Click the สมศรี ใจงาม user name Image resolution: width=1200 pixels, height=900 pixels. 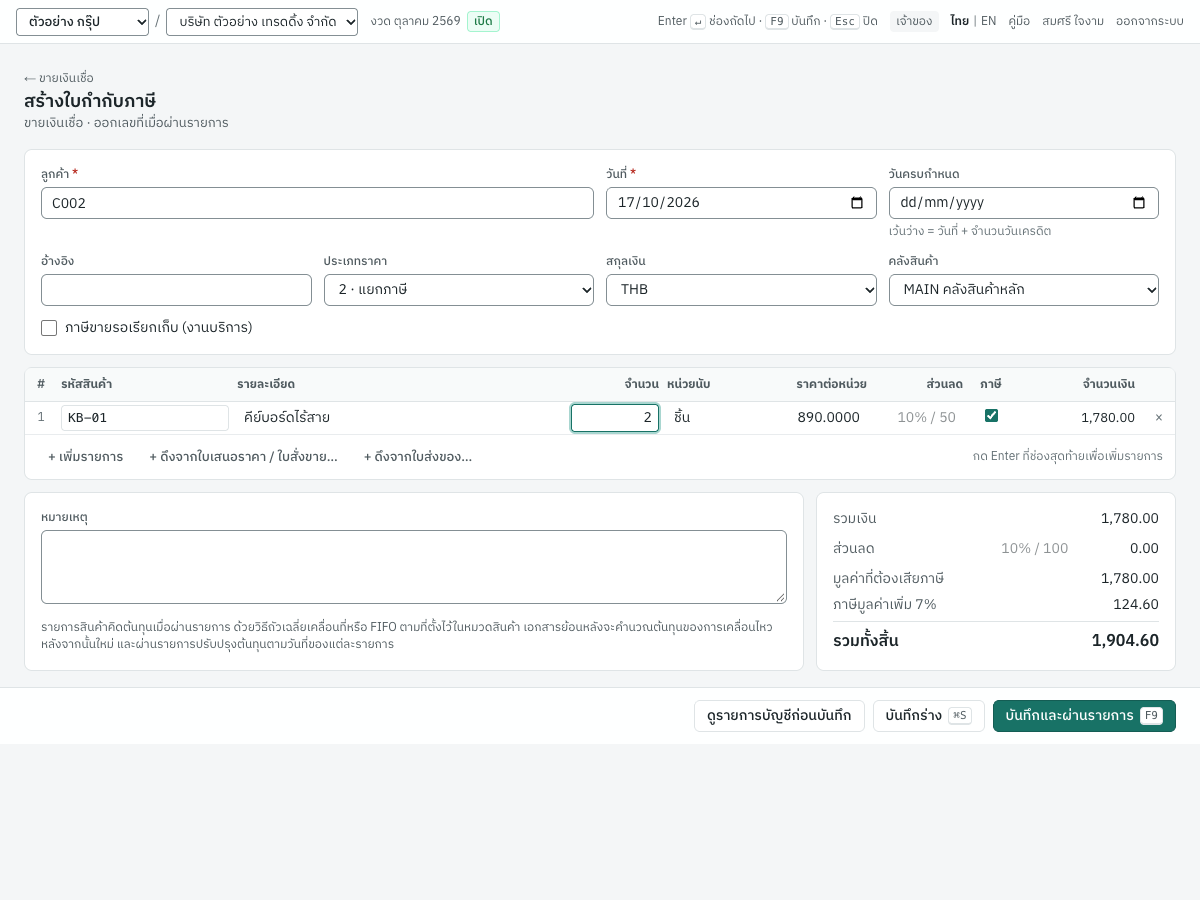[1073, 21]
